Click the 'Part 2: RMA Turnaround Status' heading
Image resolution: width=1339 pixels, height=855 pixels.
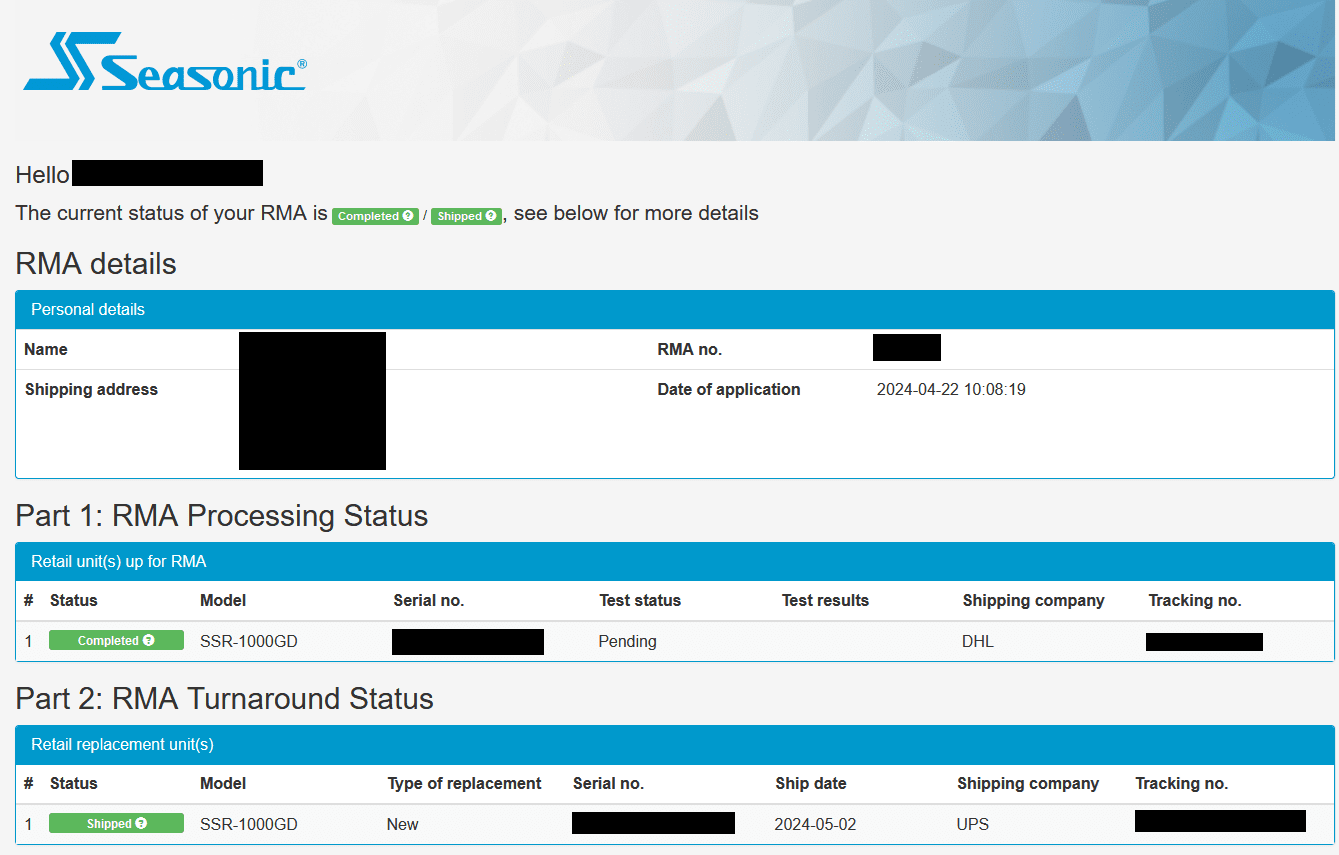(225, 699)
